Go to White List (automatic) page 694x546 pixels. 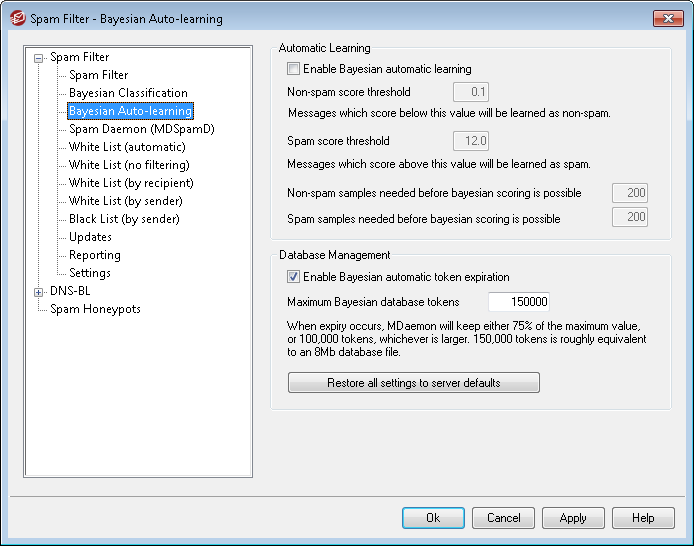[x=127, y=147]
